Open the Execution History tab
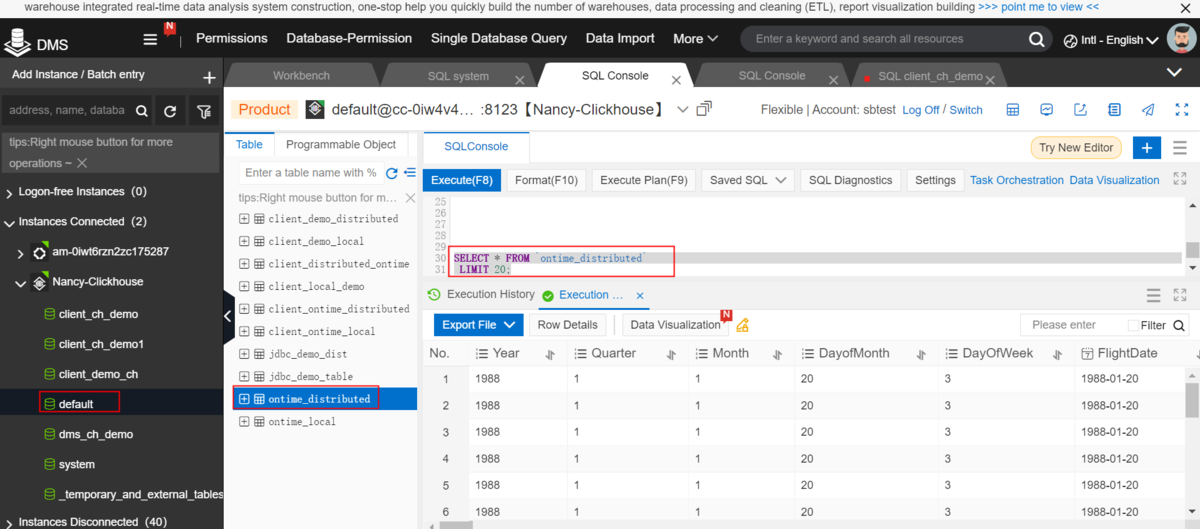 (480, 295)
